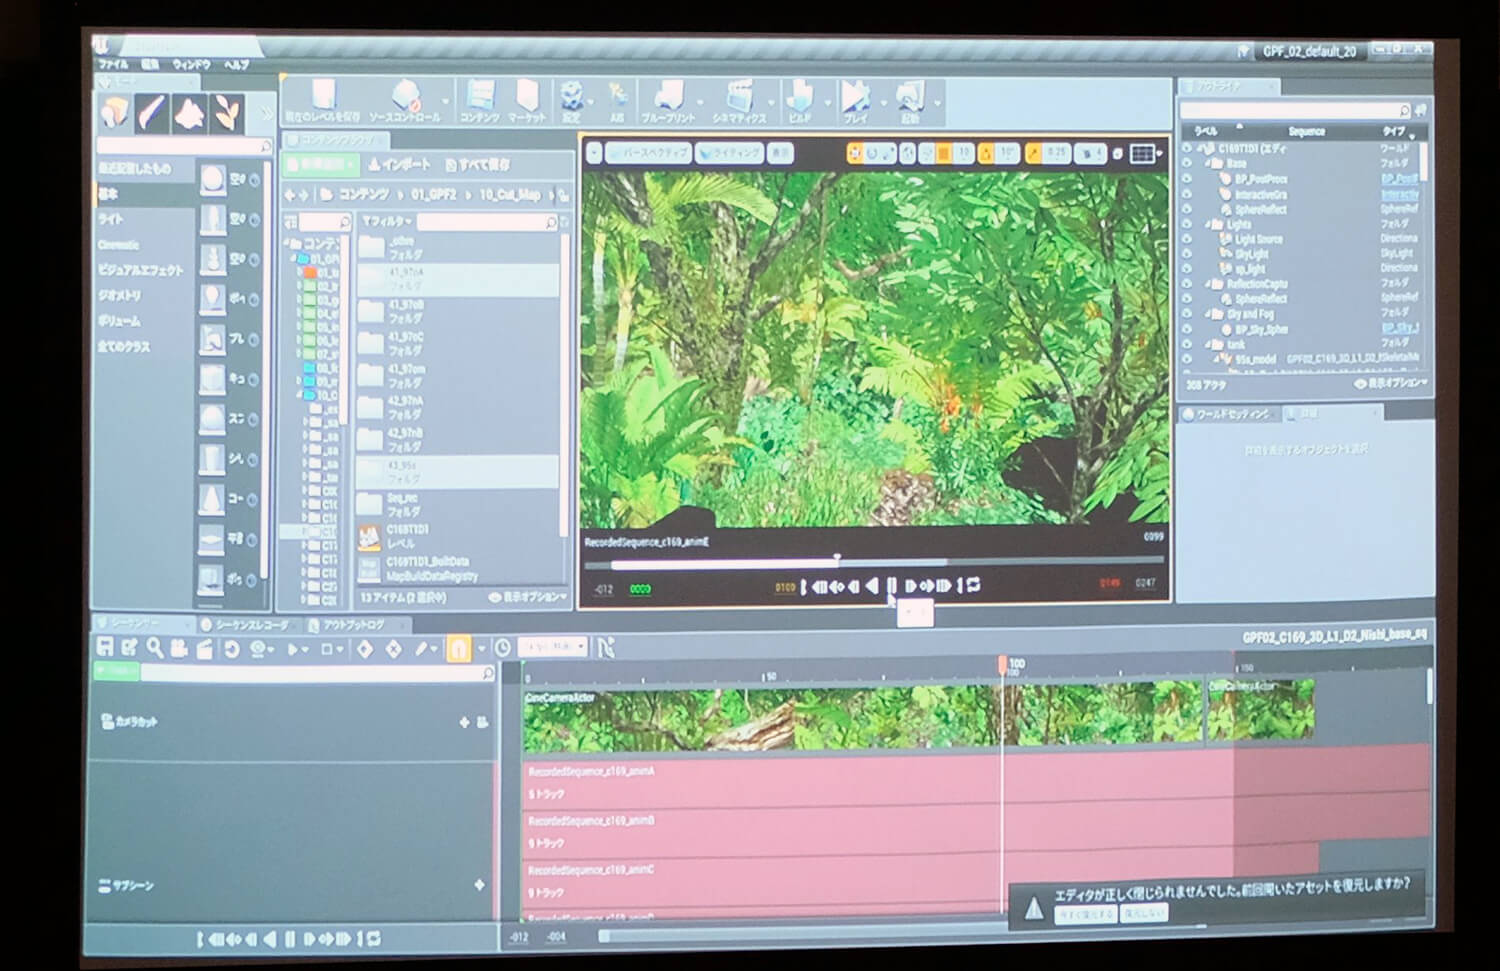Click the Save All (すべて保存) button

pyautogui.click(x=478, y=164)
